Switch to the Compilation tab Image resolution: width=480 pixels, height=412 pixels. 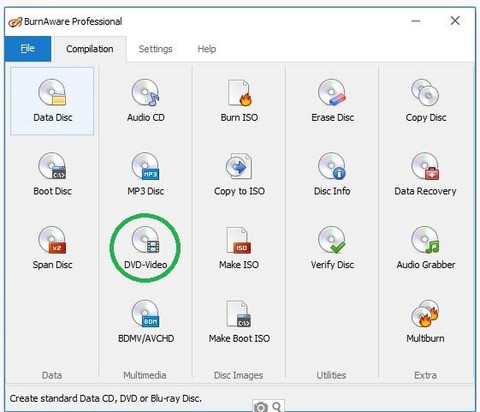pyautogui.click(x=90, y=49)
